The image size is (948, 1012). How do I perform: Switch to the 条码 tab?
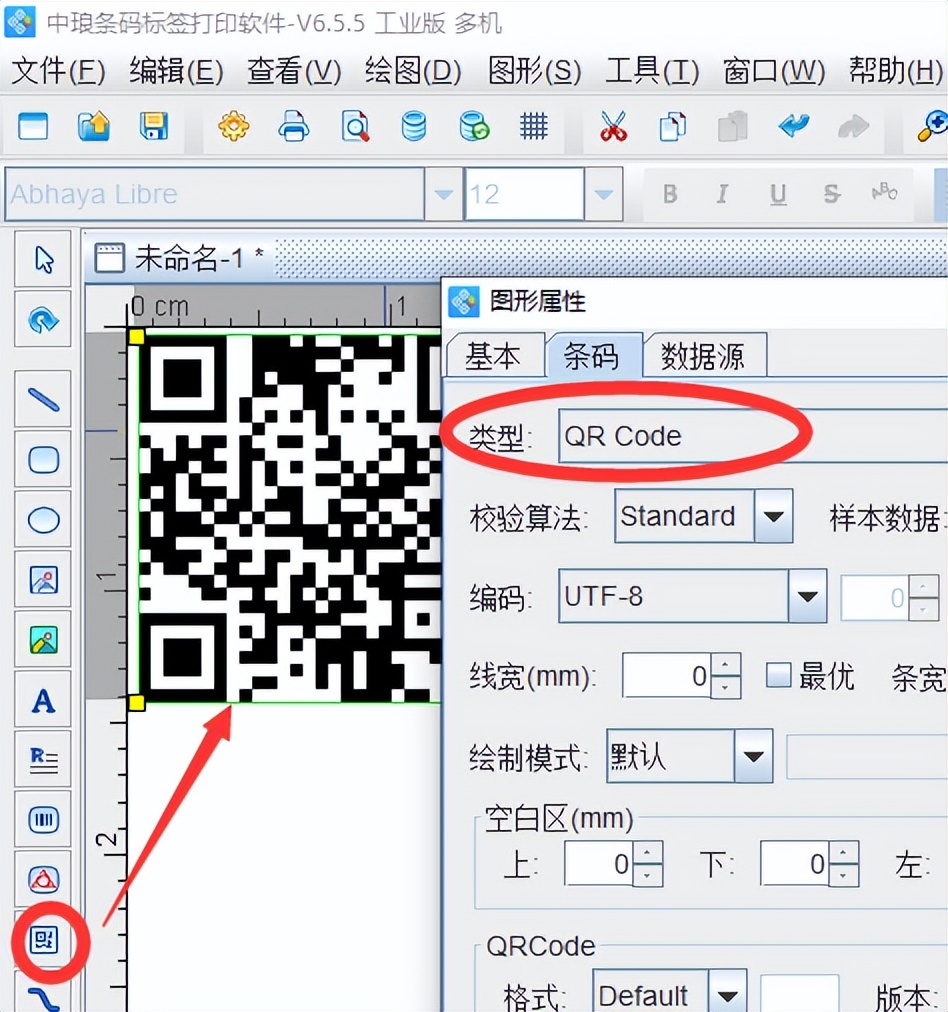[x=593, y=355]
